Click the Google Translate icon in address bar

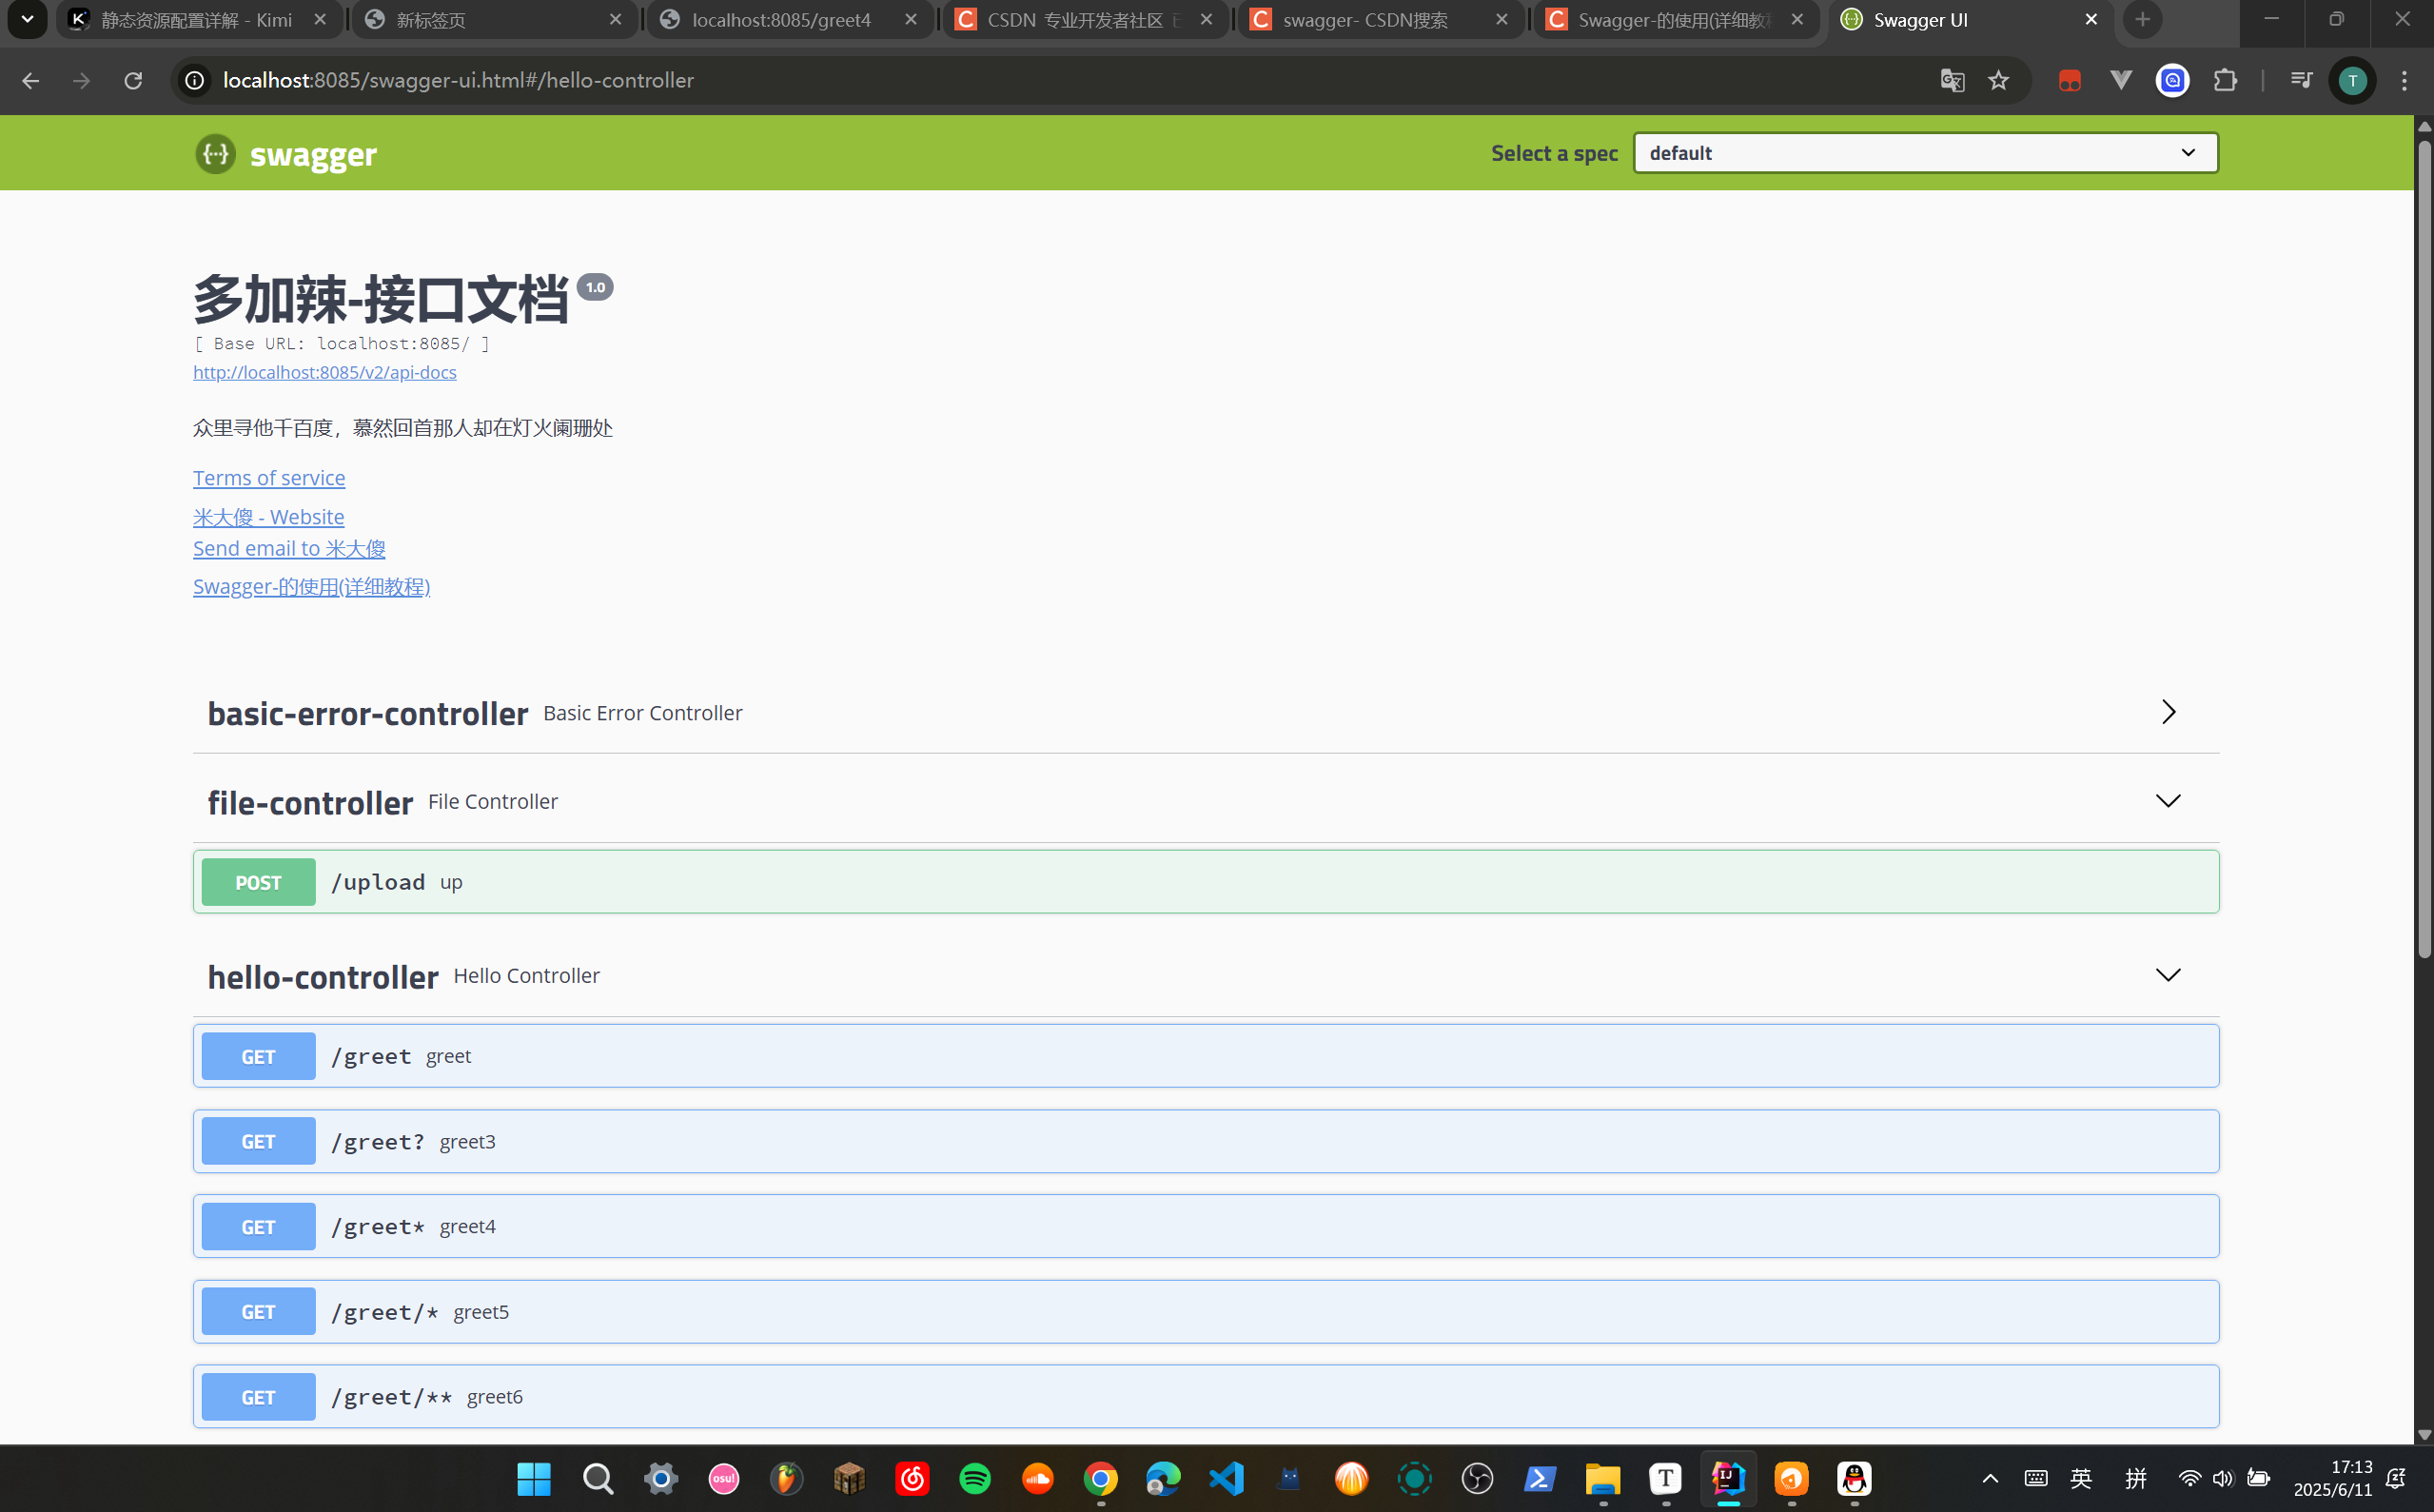pyautogui.click(x=1951, y=80)
